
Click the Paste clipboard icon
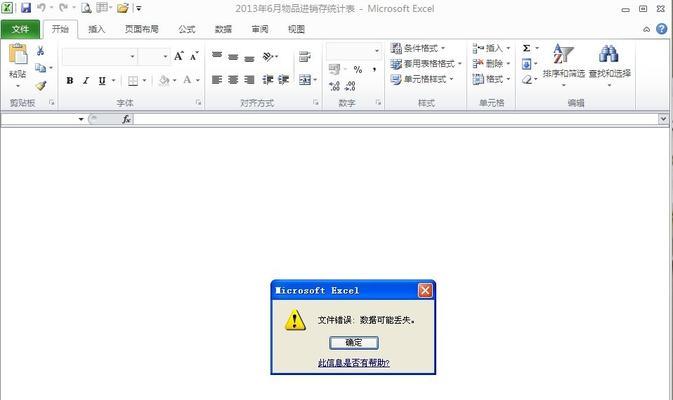coord(18,55)
